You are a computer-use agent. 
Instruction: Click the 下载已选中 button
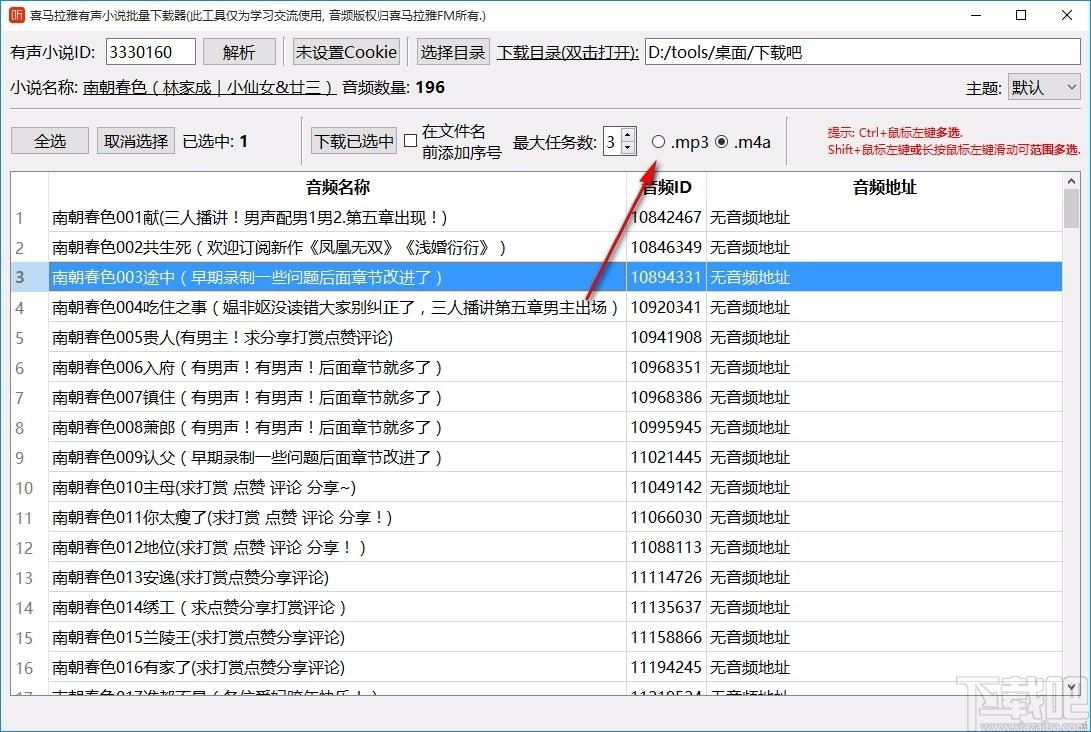pyautogui.click(x=353, y=141)
